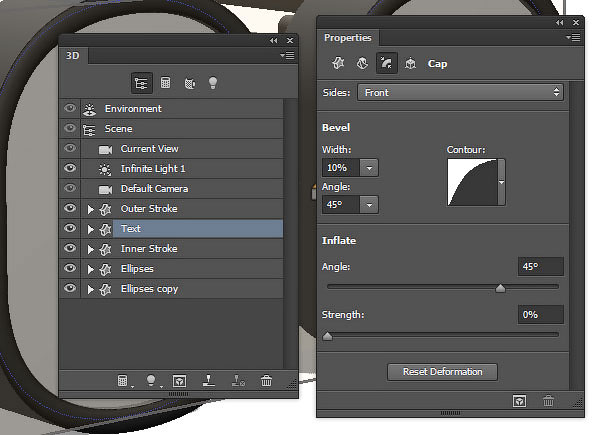This screenshot has width=600, height=435.
Task: Select the Text item in 3D list
Action: click(197, 229)
